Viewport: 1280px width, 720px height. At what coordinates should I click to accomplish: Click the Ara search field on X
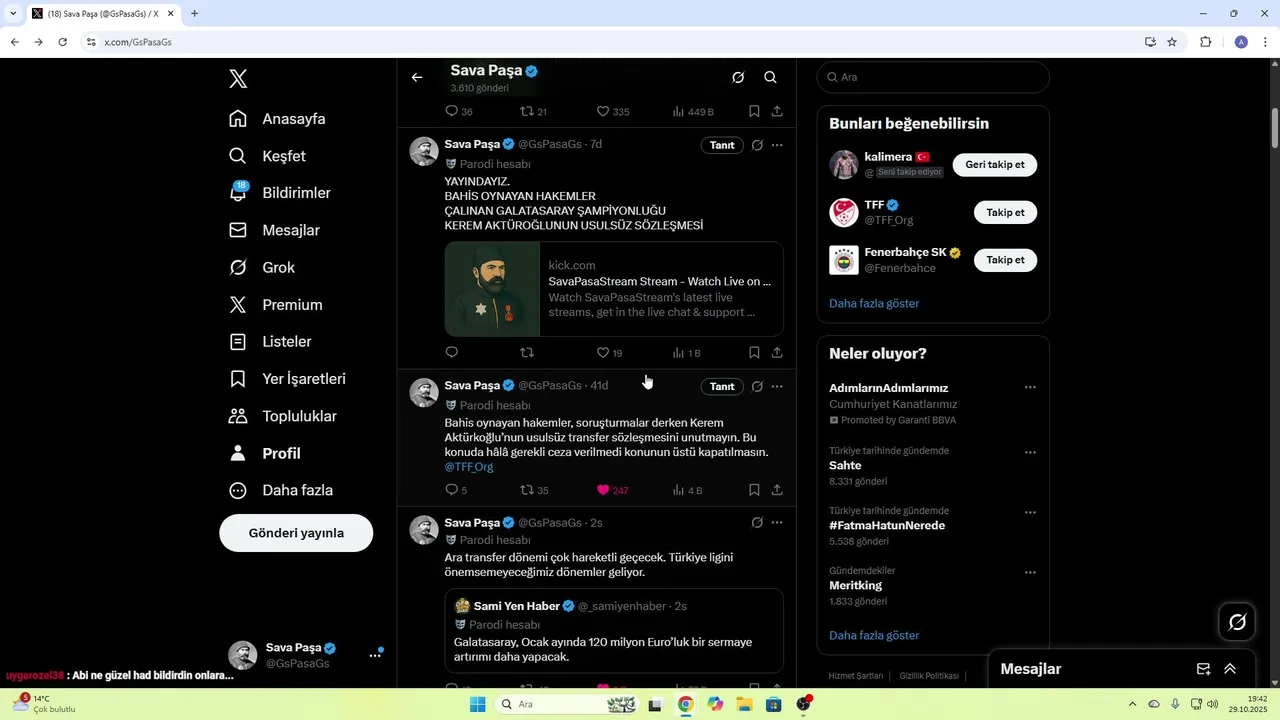933,77
